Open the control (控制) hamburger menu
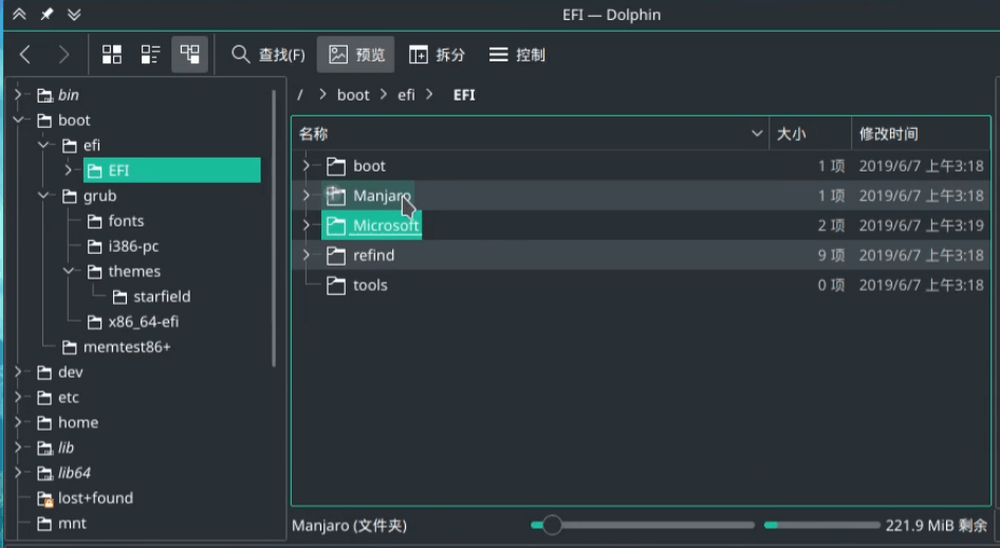Image resolution: width=1000 pixels, height=548 pixels. click(517, 55)
